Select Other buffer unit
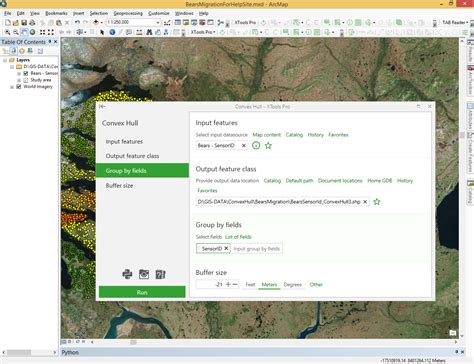This screenshot has height=364, width=474. pos(316,284)
